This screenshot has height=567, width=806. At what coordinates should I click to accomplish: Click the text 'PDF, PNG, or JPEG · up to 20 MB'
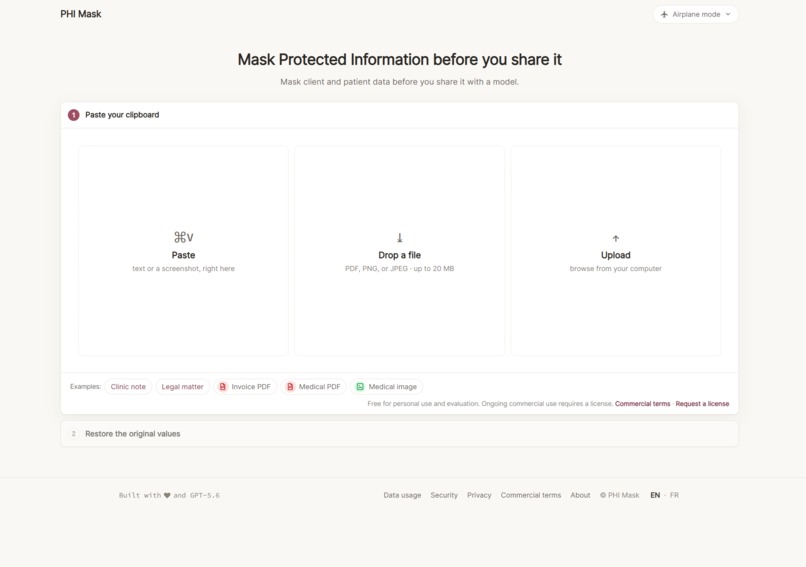click(x=399, y=268)
